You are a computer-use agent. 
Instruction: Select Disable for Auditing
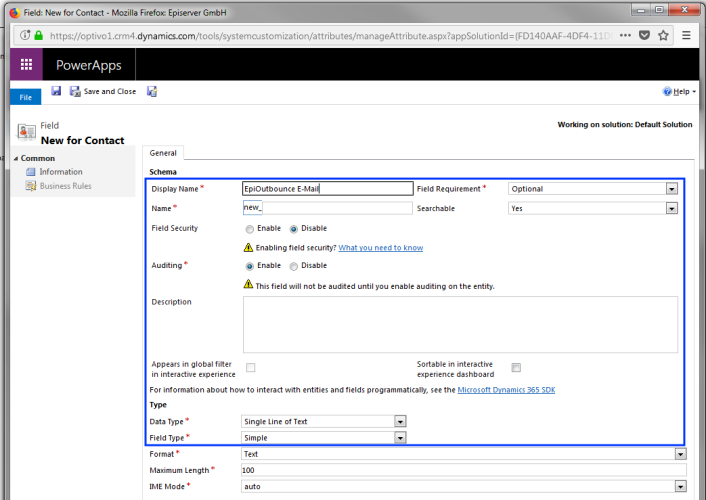pos(293,266)
